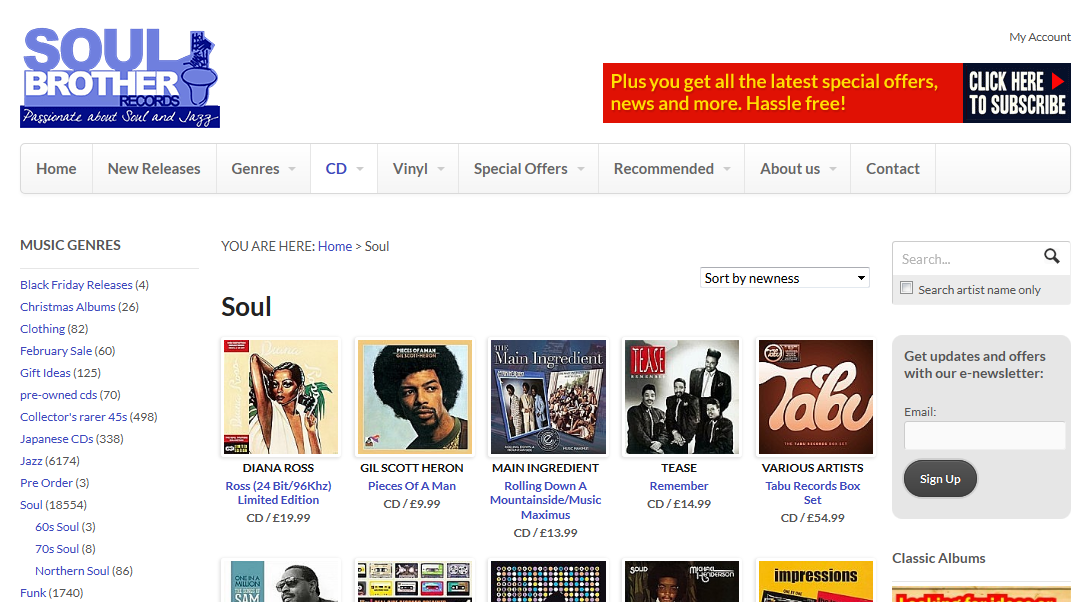The image size is (1091, 602).
Task: Focus the newsletter Email field
Action: click(x=984, y=436)
